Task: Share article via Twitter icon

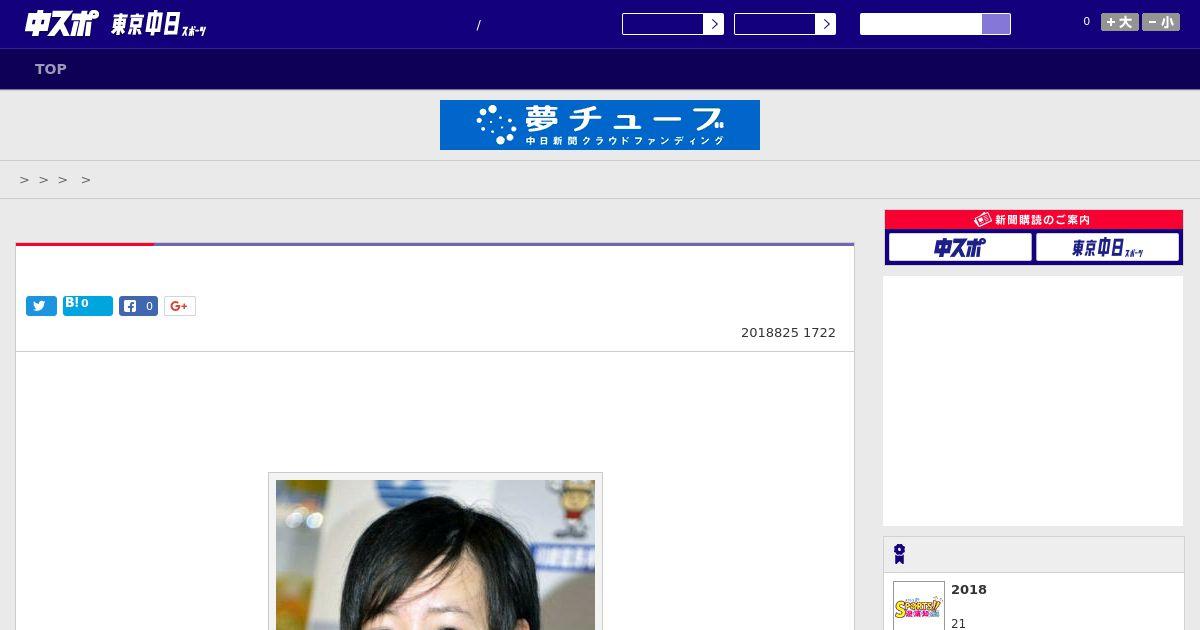Action: pos(41,306)
